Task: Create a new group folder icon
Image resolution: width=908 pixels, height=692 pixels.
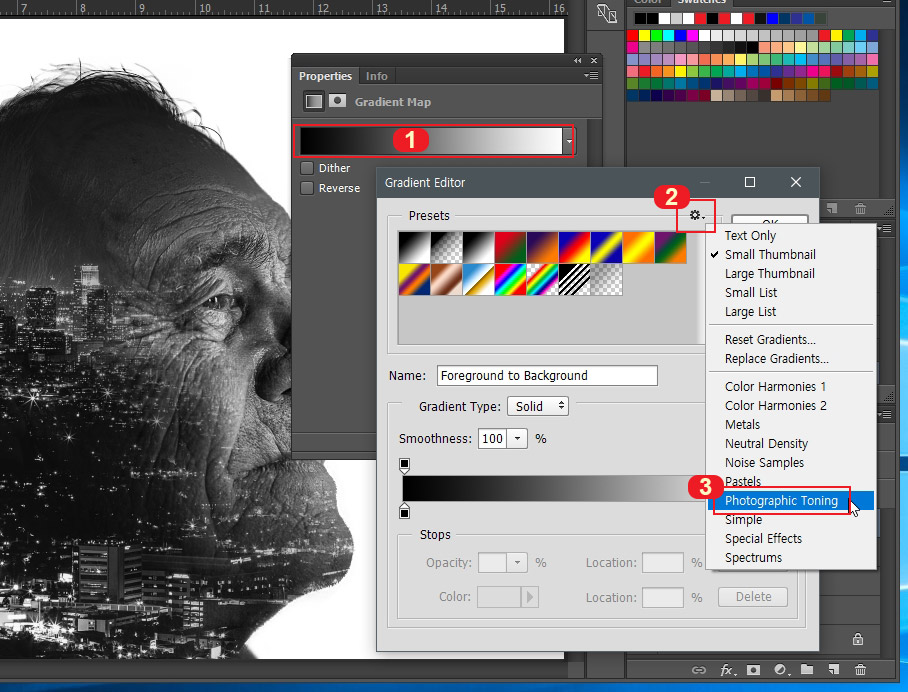Action: (807, 669)
